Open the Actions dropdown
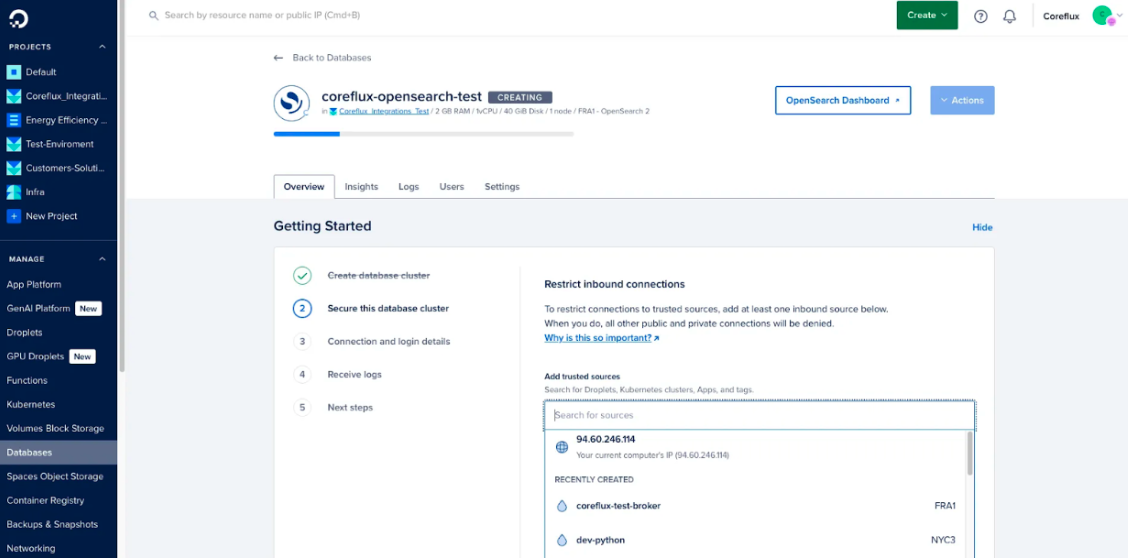The height and width of the screenshot is (558, 1128). pyautogui.click(x=962, y=101)
